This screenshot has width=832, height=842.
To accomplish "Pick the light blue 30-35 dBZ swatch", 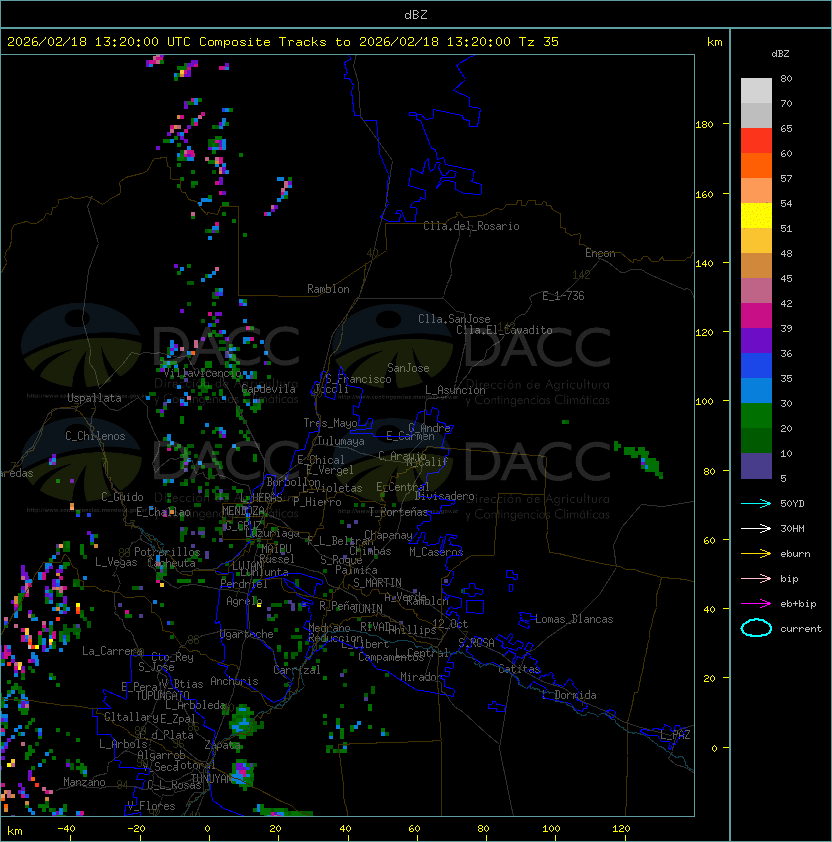I will (756, 390).
